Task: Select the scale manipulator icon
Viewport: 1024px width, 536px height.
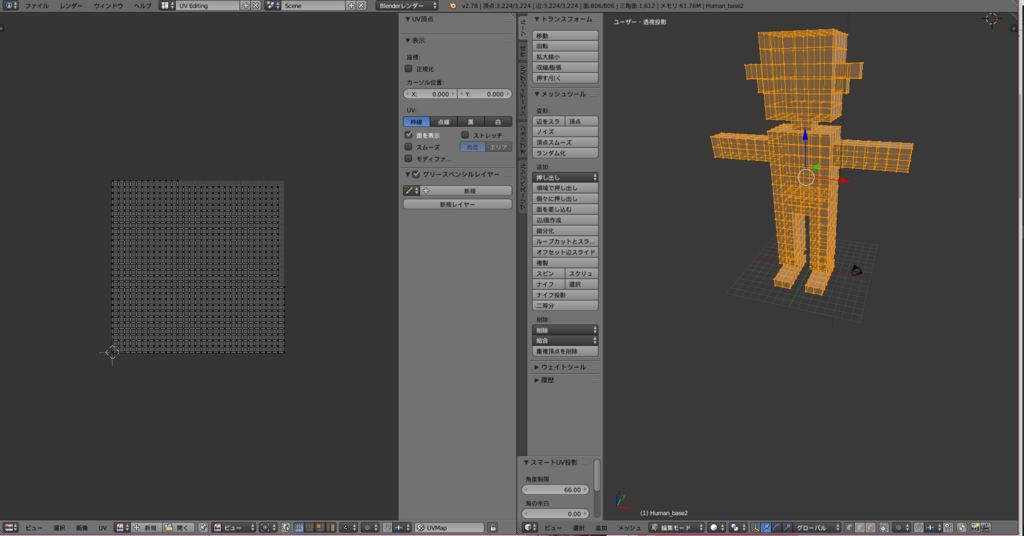Action: click(x=787, y=528)
